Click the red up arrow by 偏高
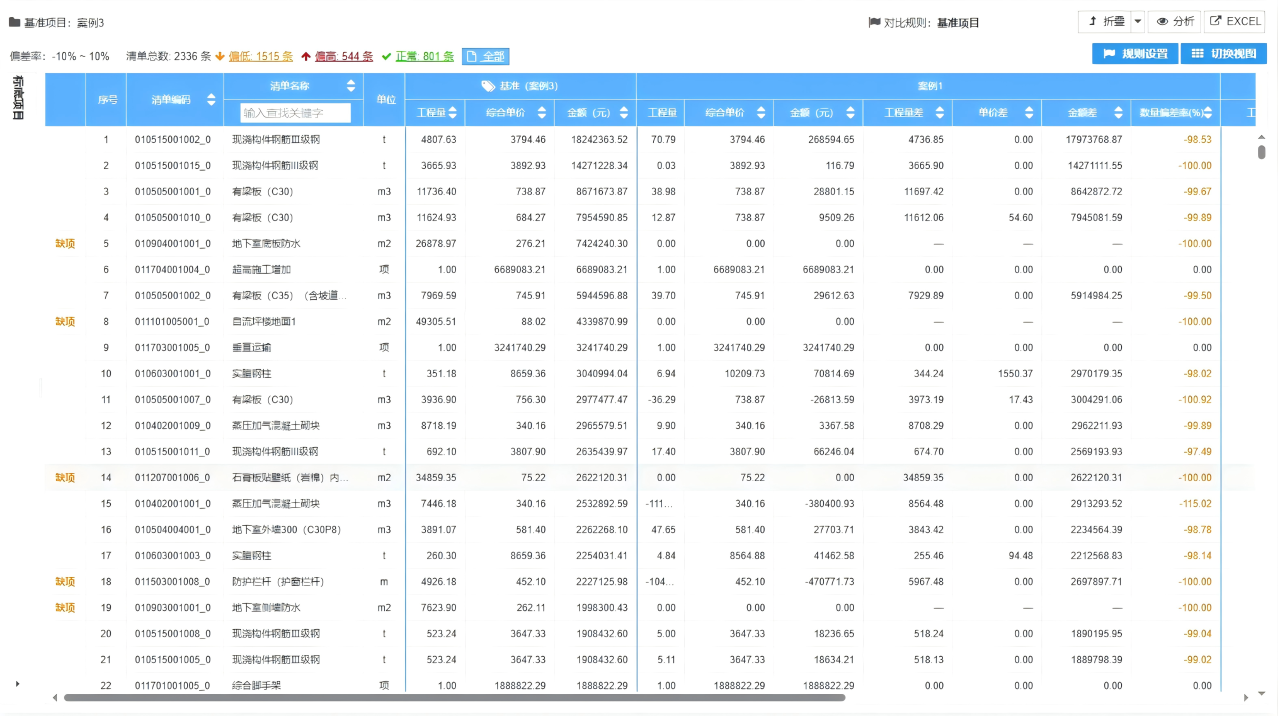The width and height of the screenshot is (1280, 716). tap(306, 57)
